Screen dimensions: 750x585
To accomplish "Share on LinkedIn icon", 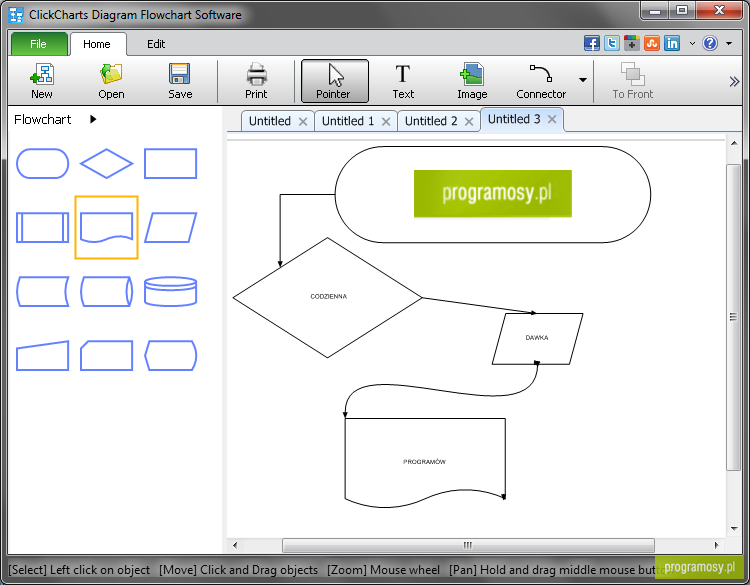I will pyautogui.click(x=672, y=44).
